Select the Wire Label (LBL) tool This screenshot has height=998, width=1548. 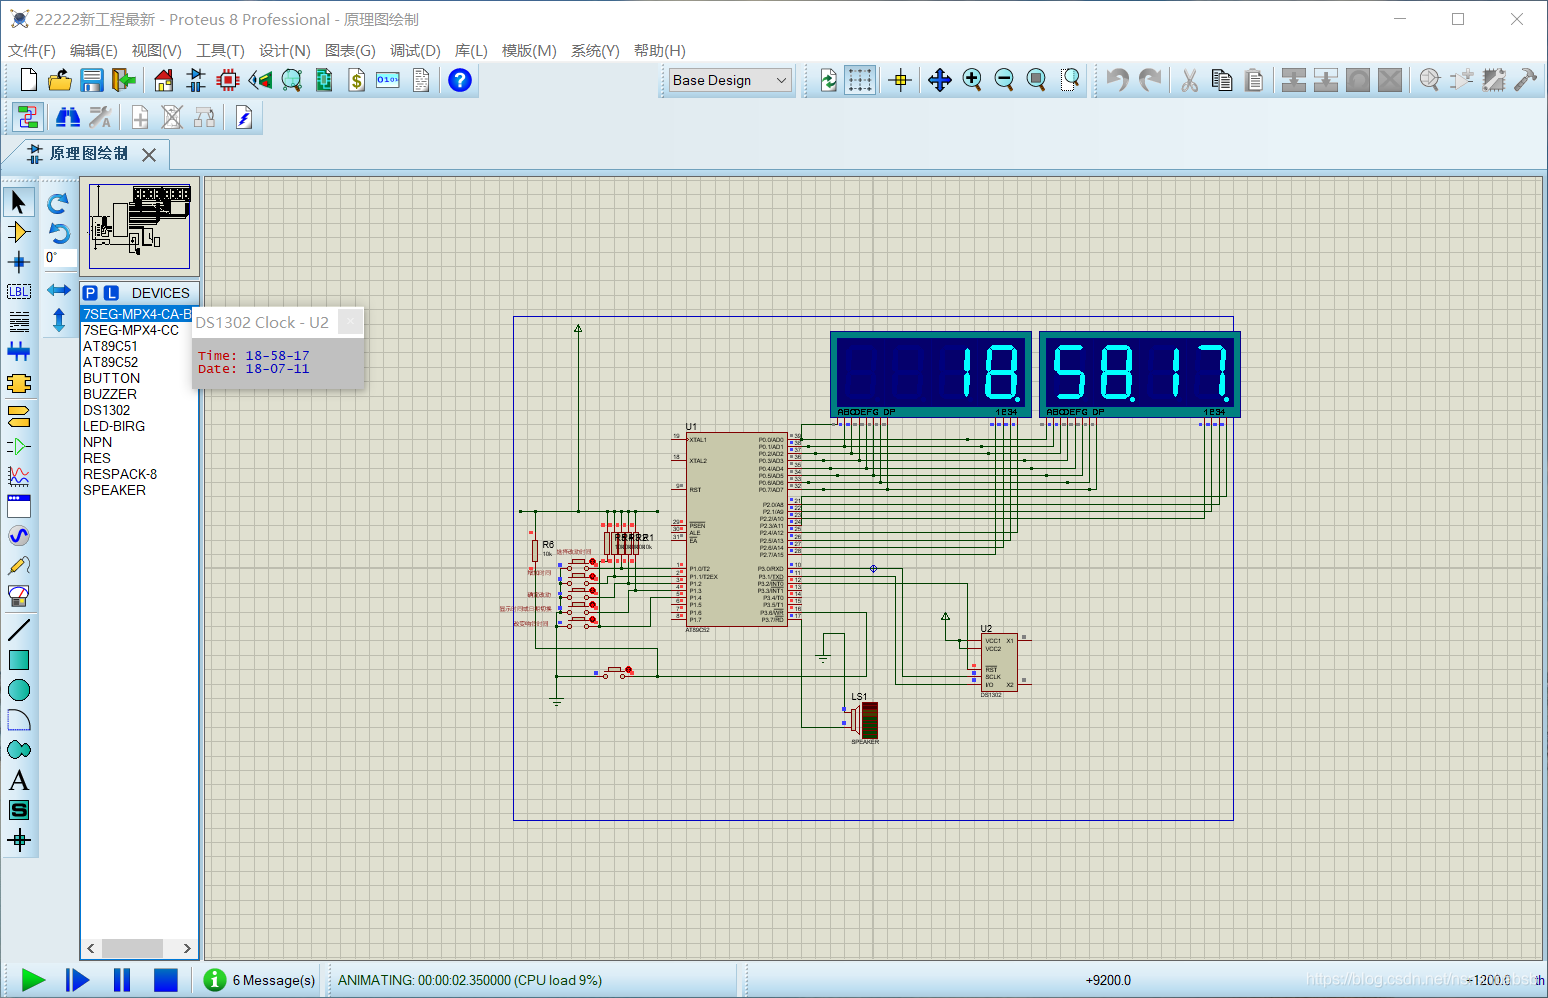[x=18, y=292]
